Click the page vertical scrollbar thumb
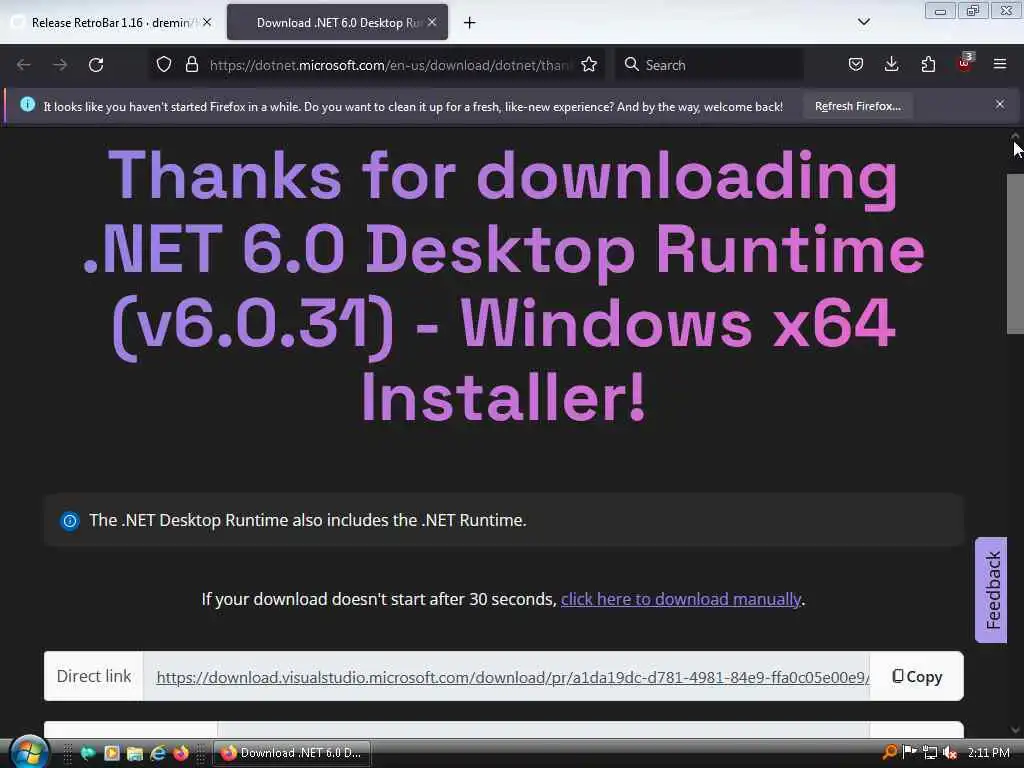Viewport: 1024px width, 768px height. pos(1015,255)
